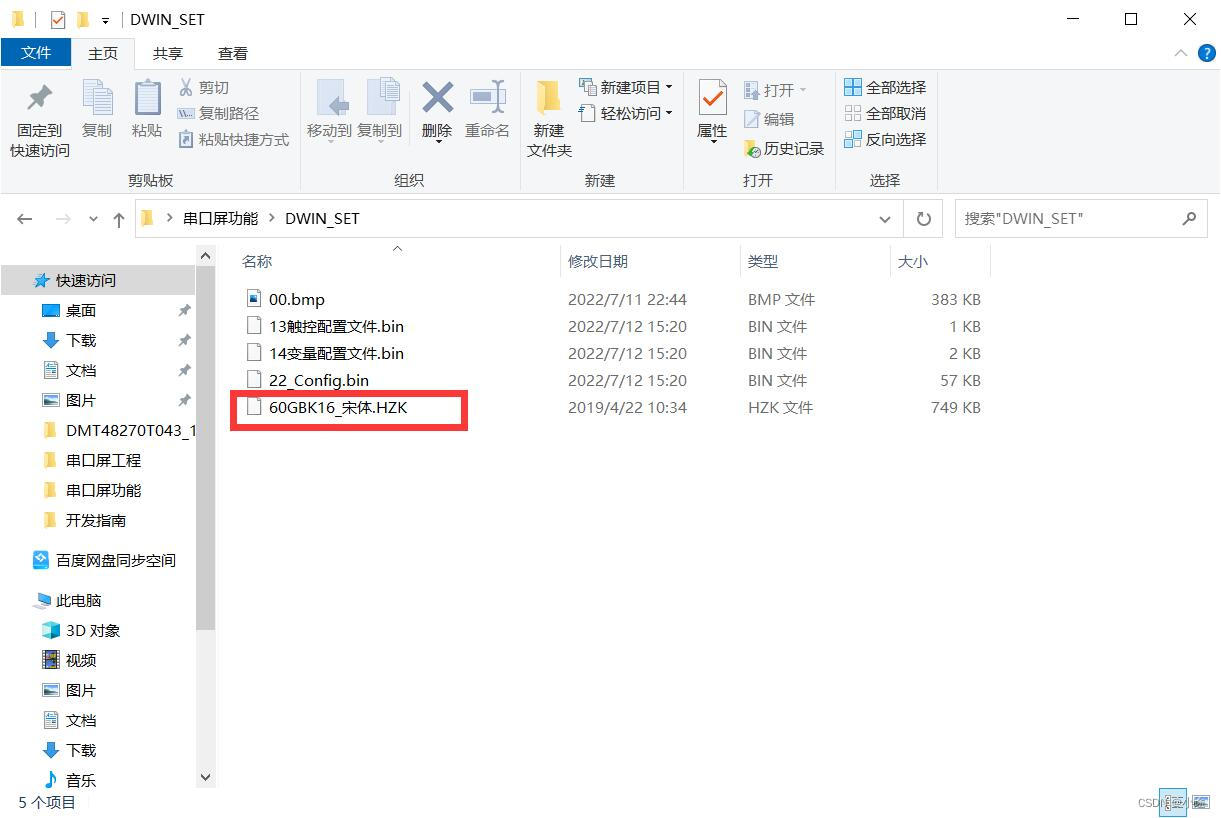Click Move to (移动到) icon
The width and height of the screenshot is (1221, 818).
click(331, 98)
